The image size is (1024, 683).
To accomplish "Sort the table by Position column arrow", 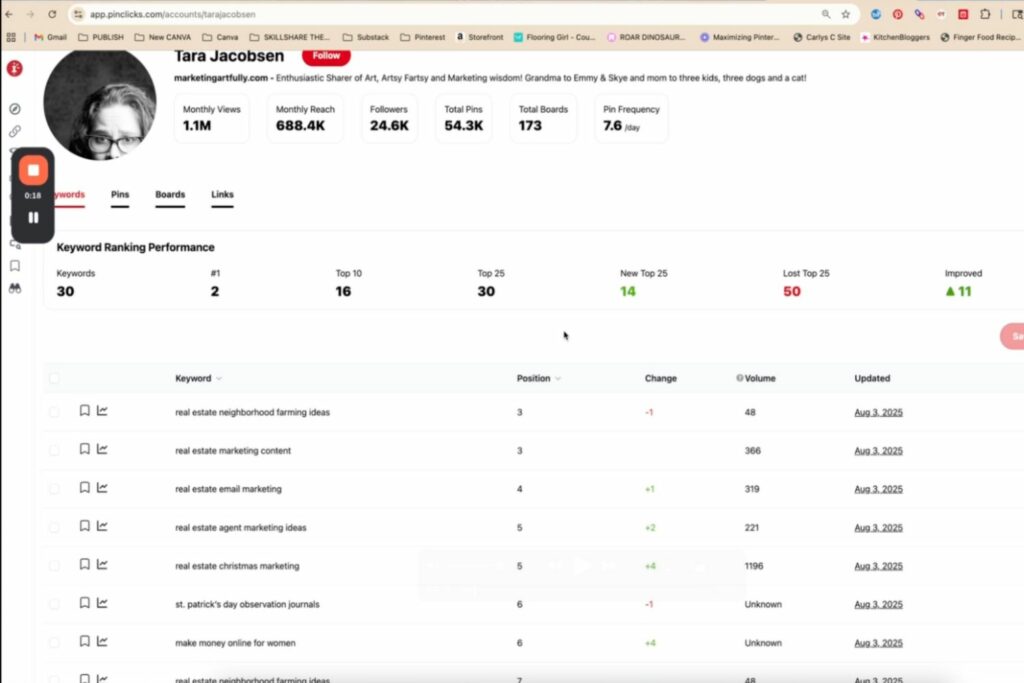I will [558, 379].
